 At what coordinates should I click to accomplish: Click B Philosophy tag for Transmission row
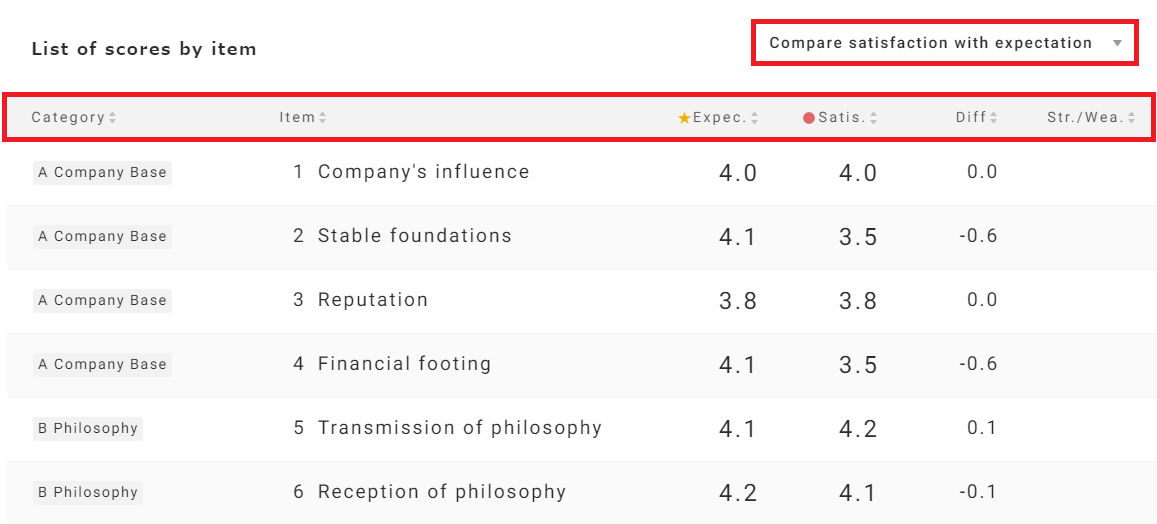click(x=88, y=428)
